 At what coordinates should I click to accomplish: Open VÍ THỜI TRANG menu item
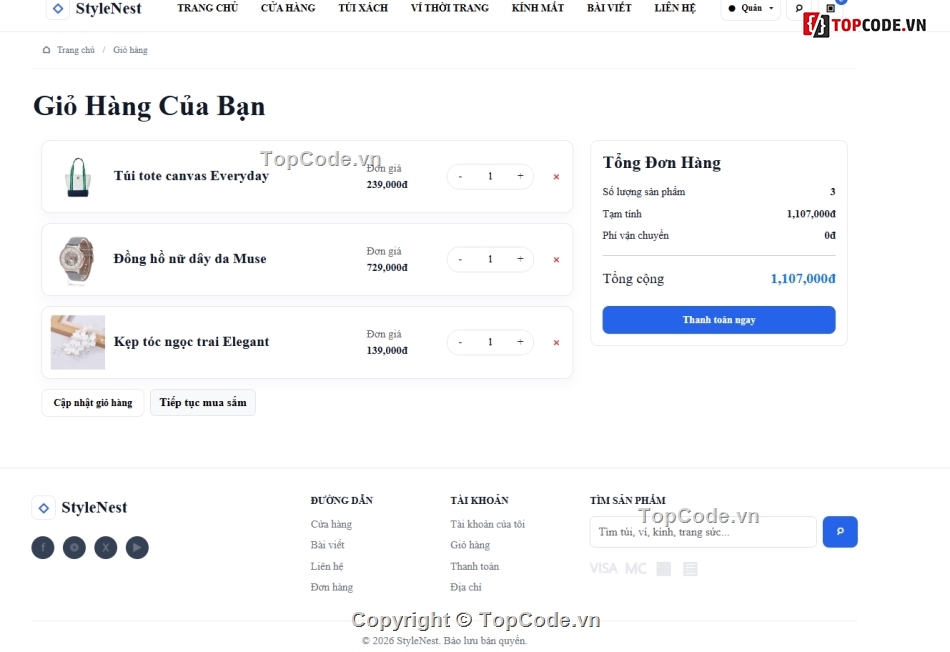pyautogui.click(x=450, y=8)
